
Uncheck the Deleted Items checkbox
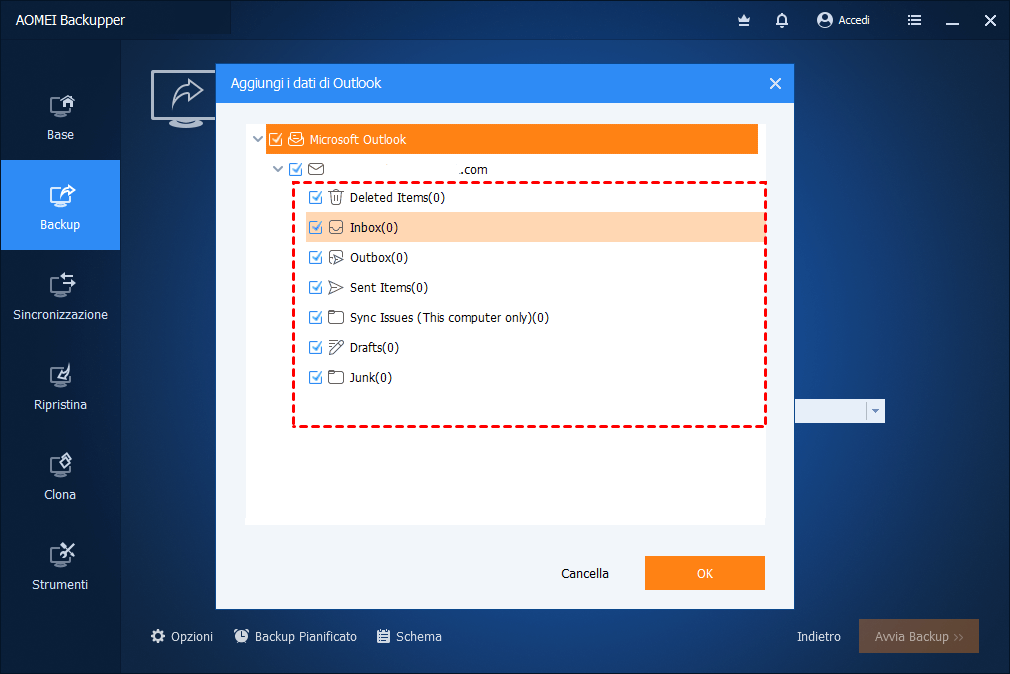[x=316, y=197]
